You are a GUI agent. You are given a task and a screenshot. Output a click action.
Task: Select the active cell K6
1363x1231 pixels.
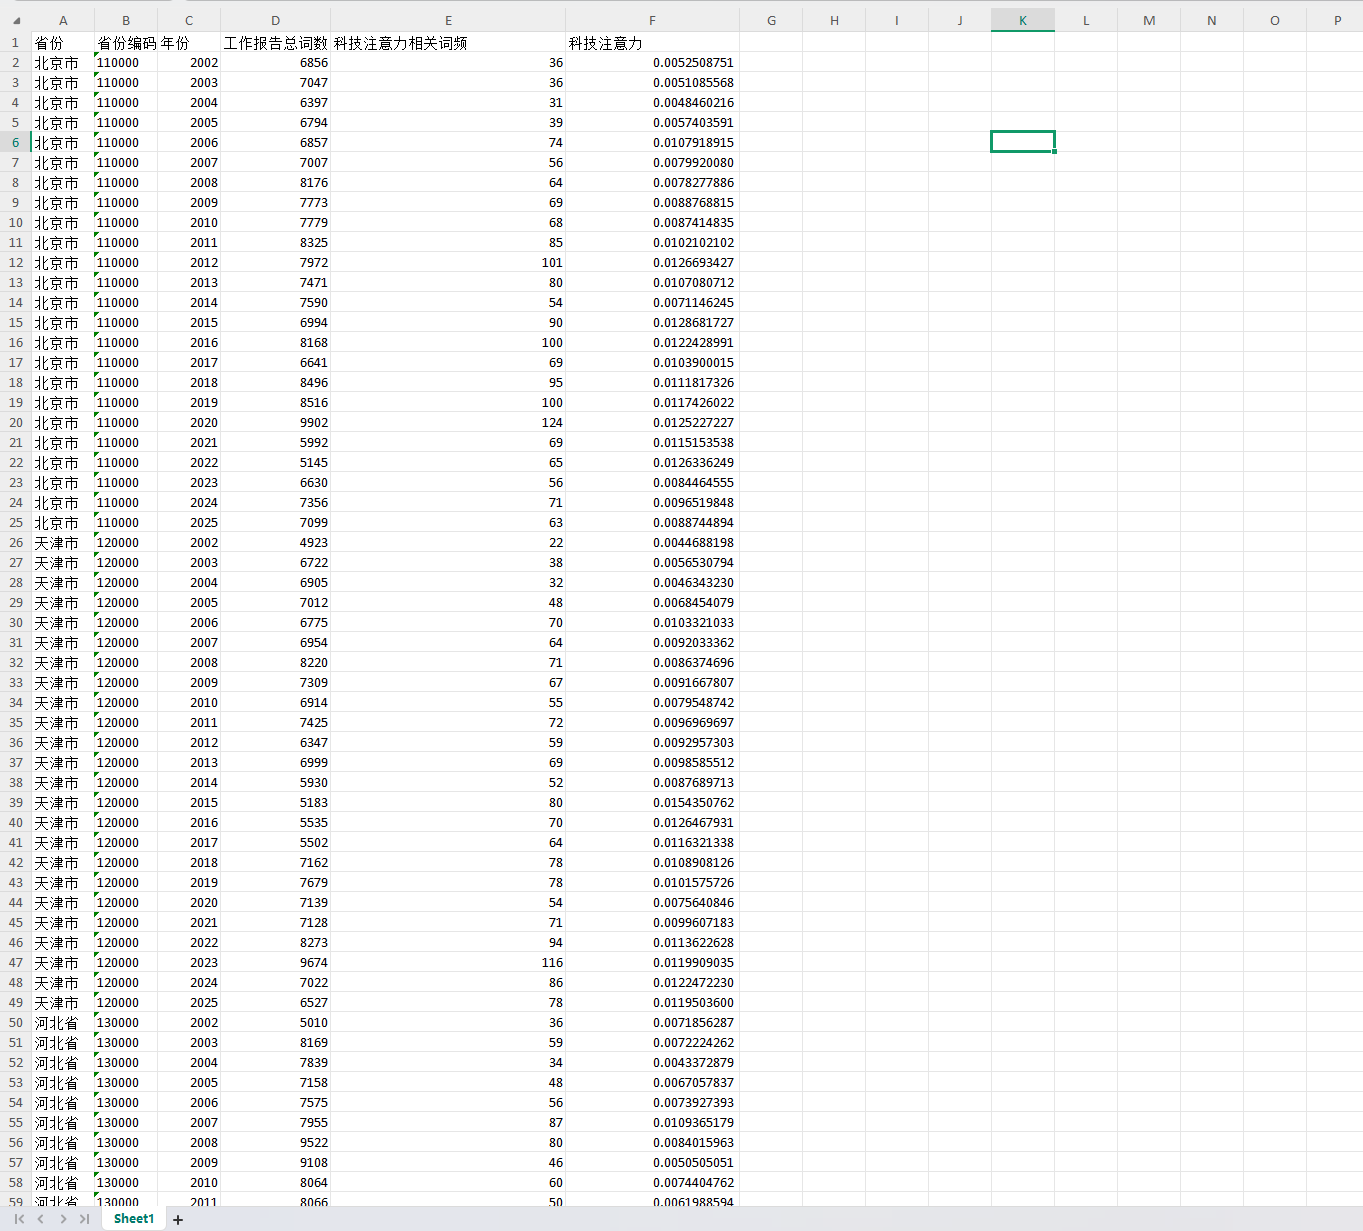(1023, 142)
